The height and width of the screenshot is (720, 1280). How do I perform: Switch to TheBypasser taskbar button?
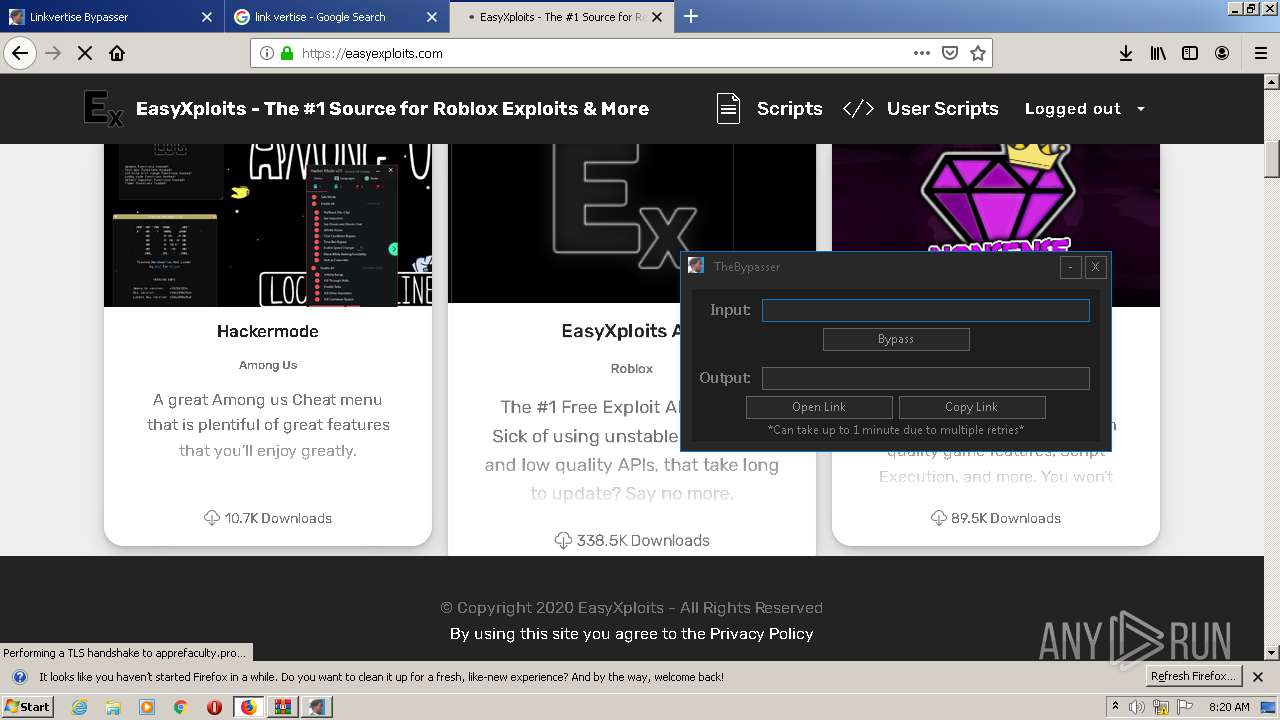(318, 707)
